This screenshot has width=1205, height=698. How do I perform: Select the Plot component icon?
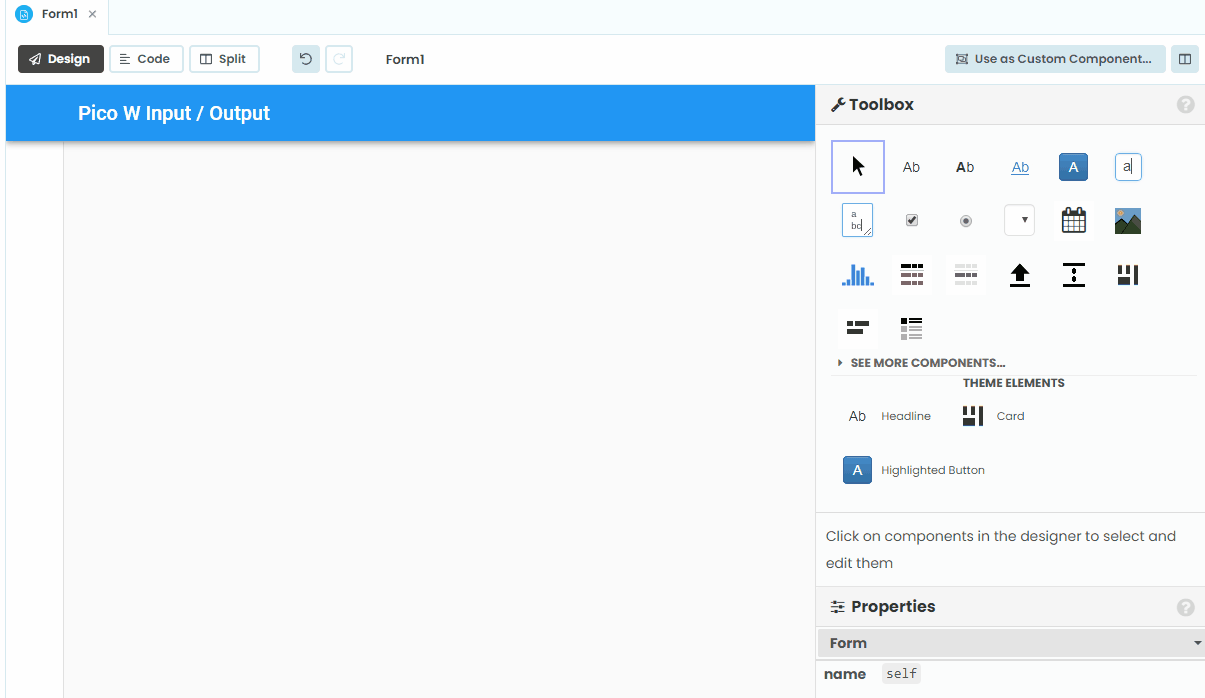pos(857,275)
